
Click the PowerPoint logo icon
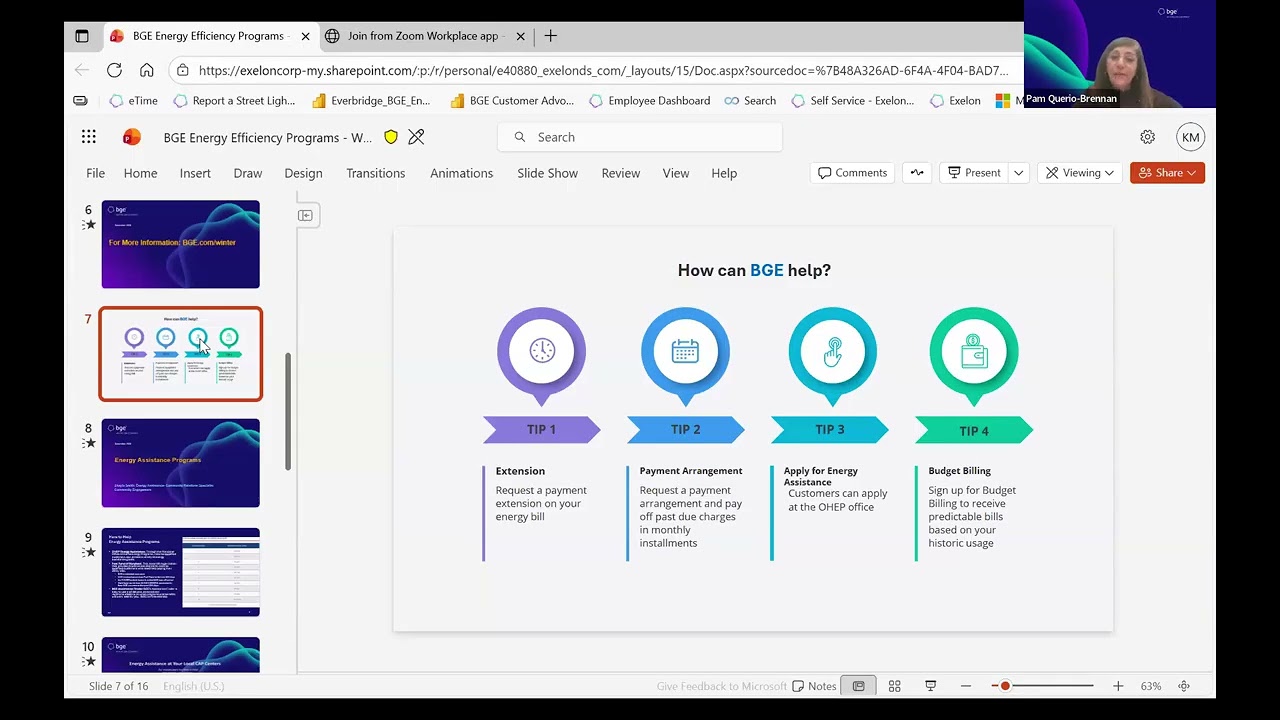[x=131, y=137]
